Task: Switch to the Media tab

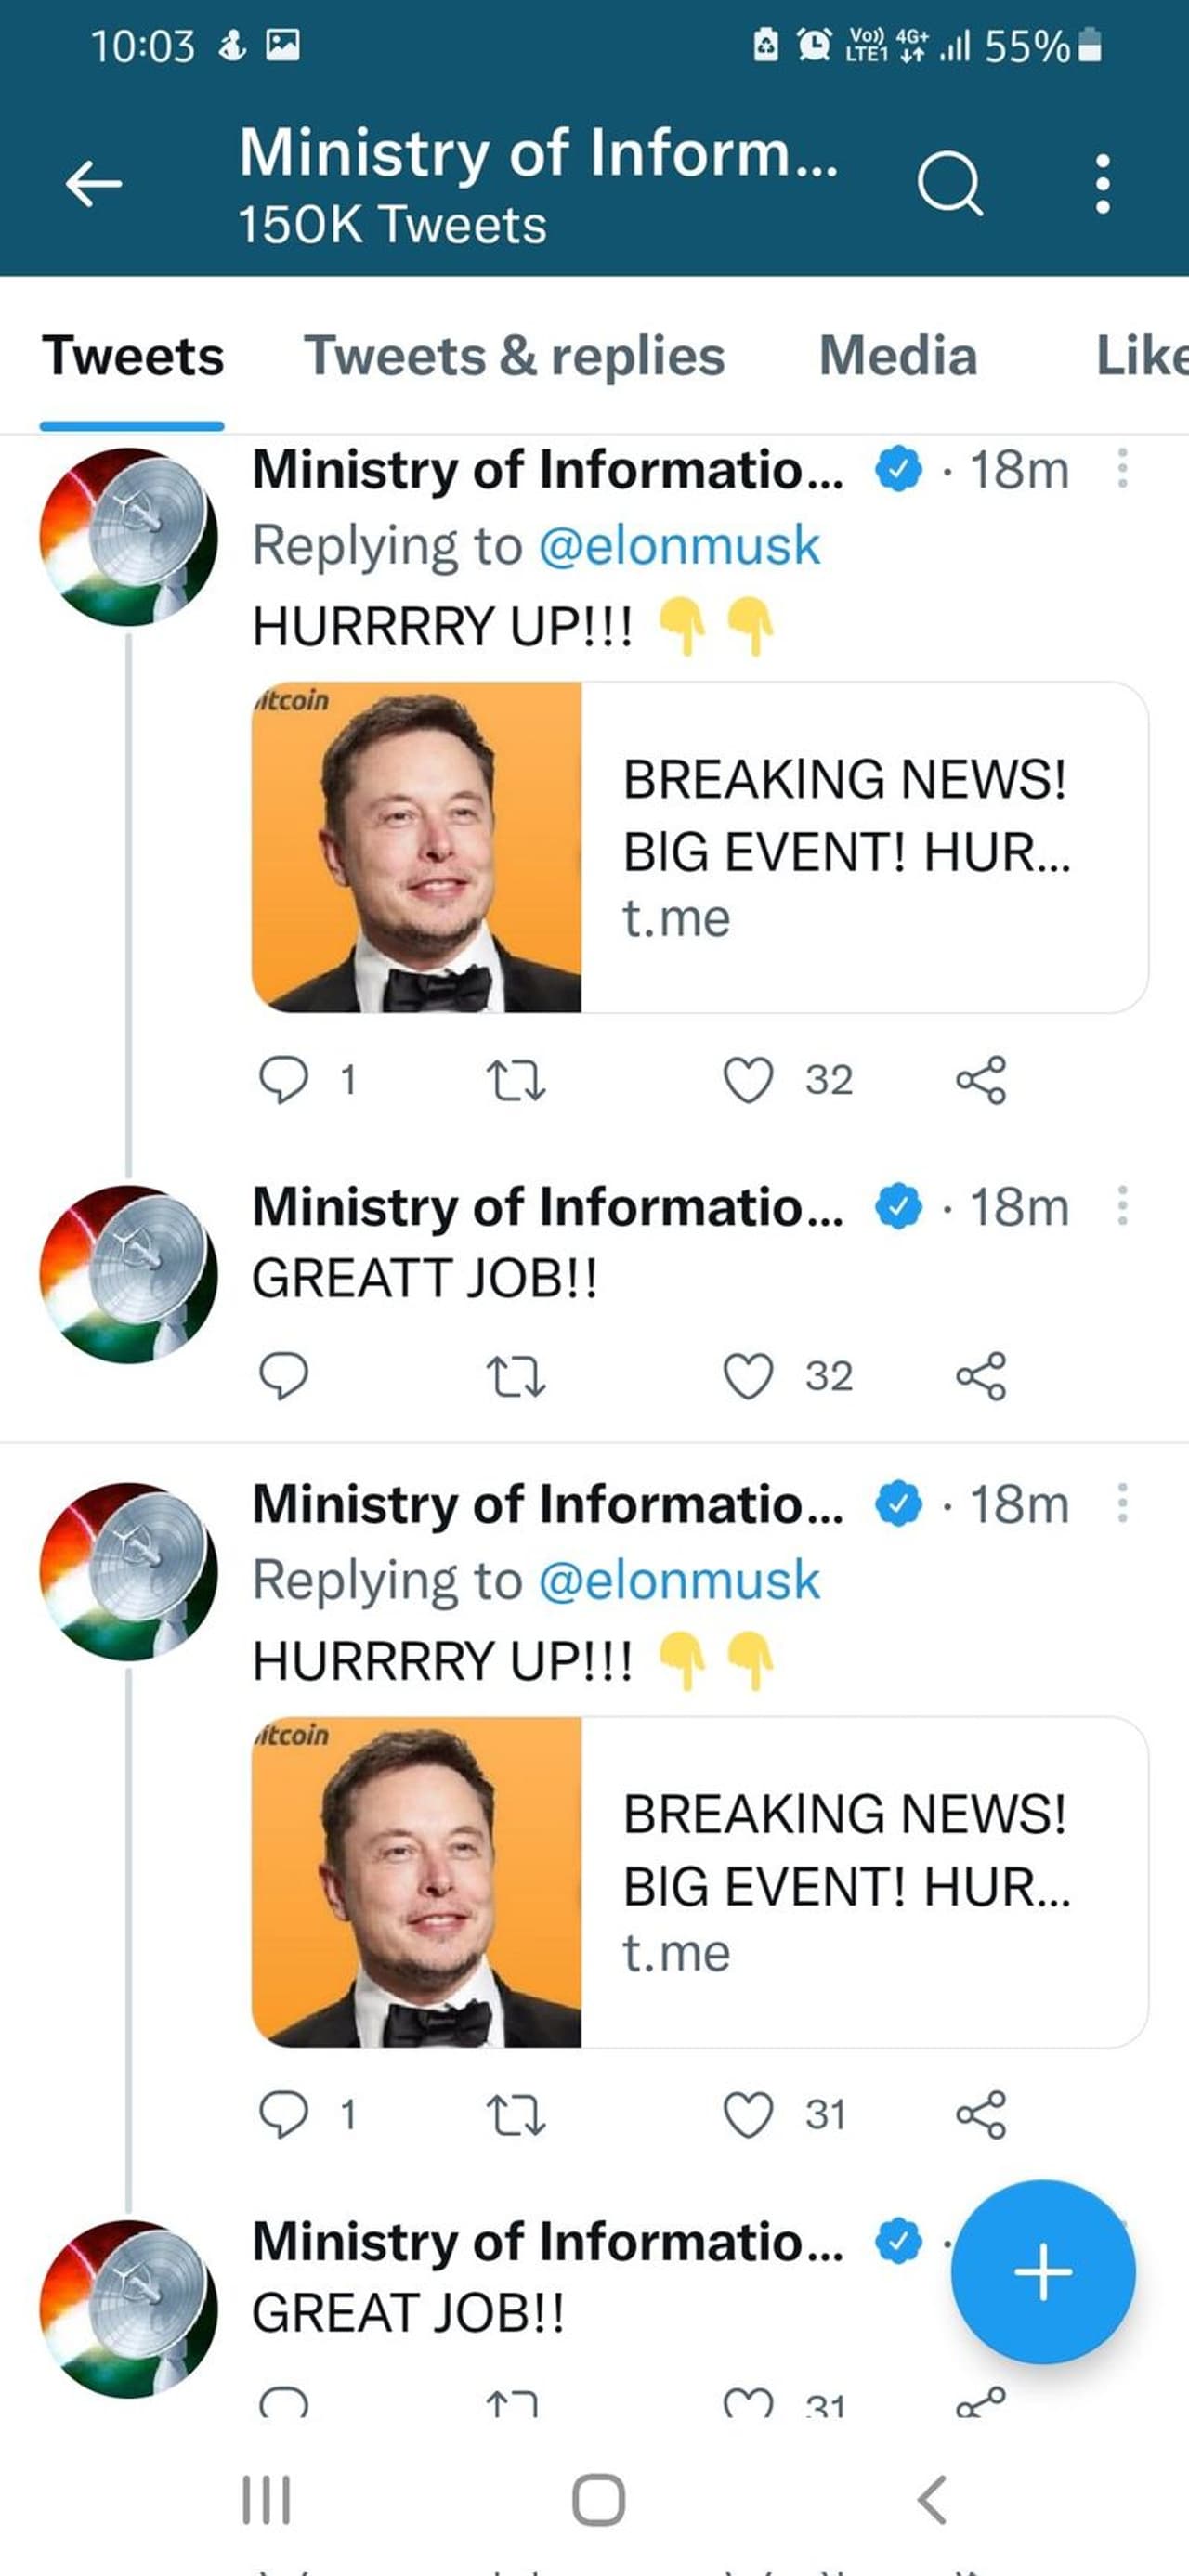Action: (897, 357)
